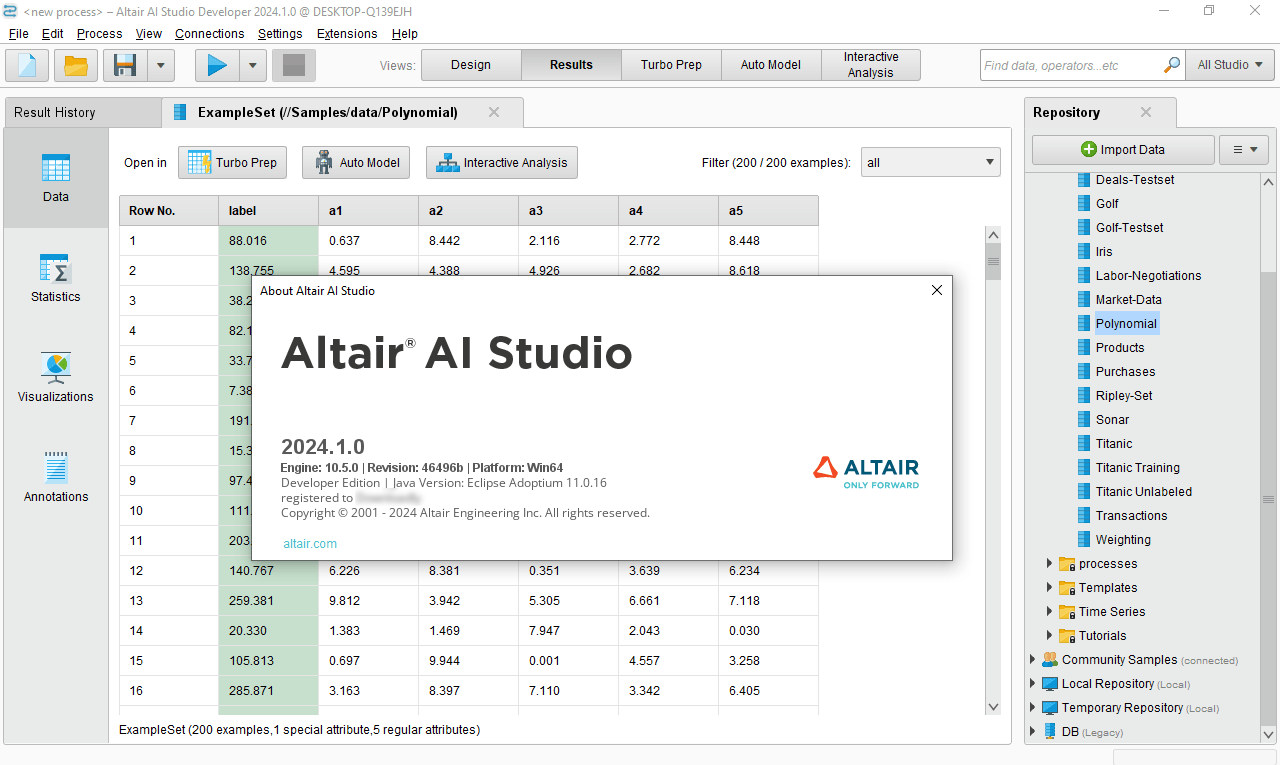The image size is (1280, 765).
Task: Expand the Temporary Repository node
Action: [x=1033, y=708]
